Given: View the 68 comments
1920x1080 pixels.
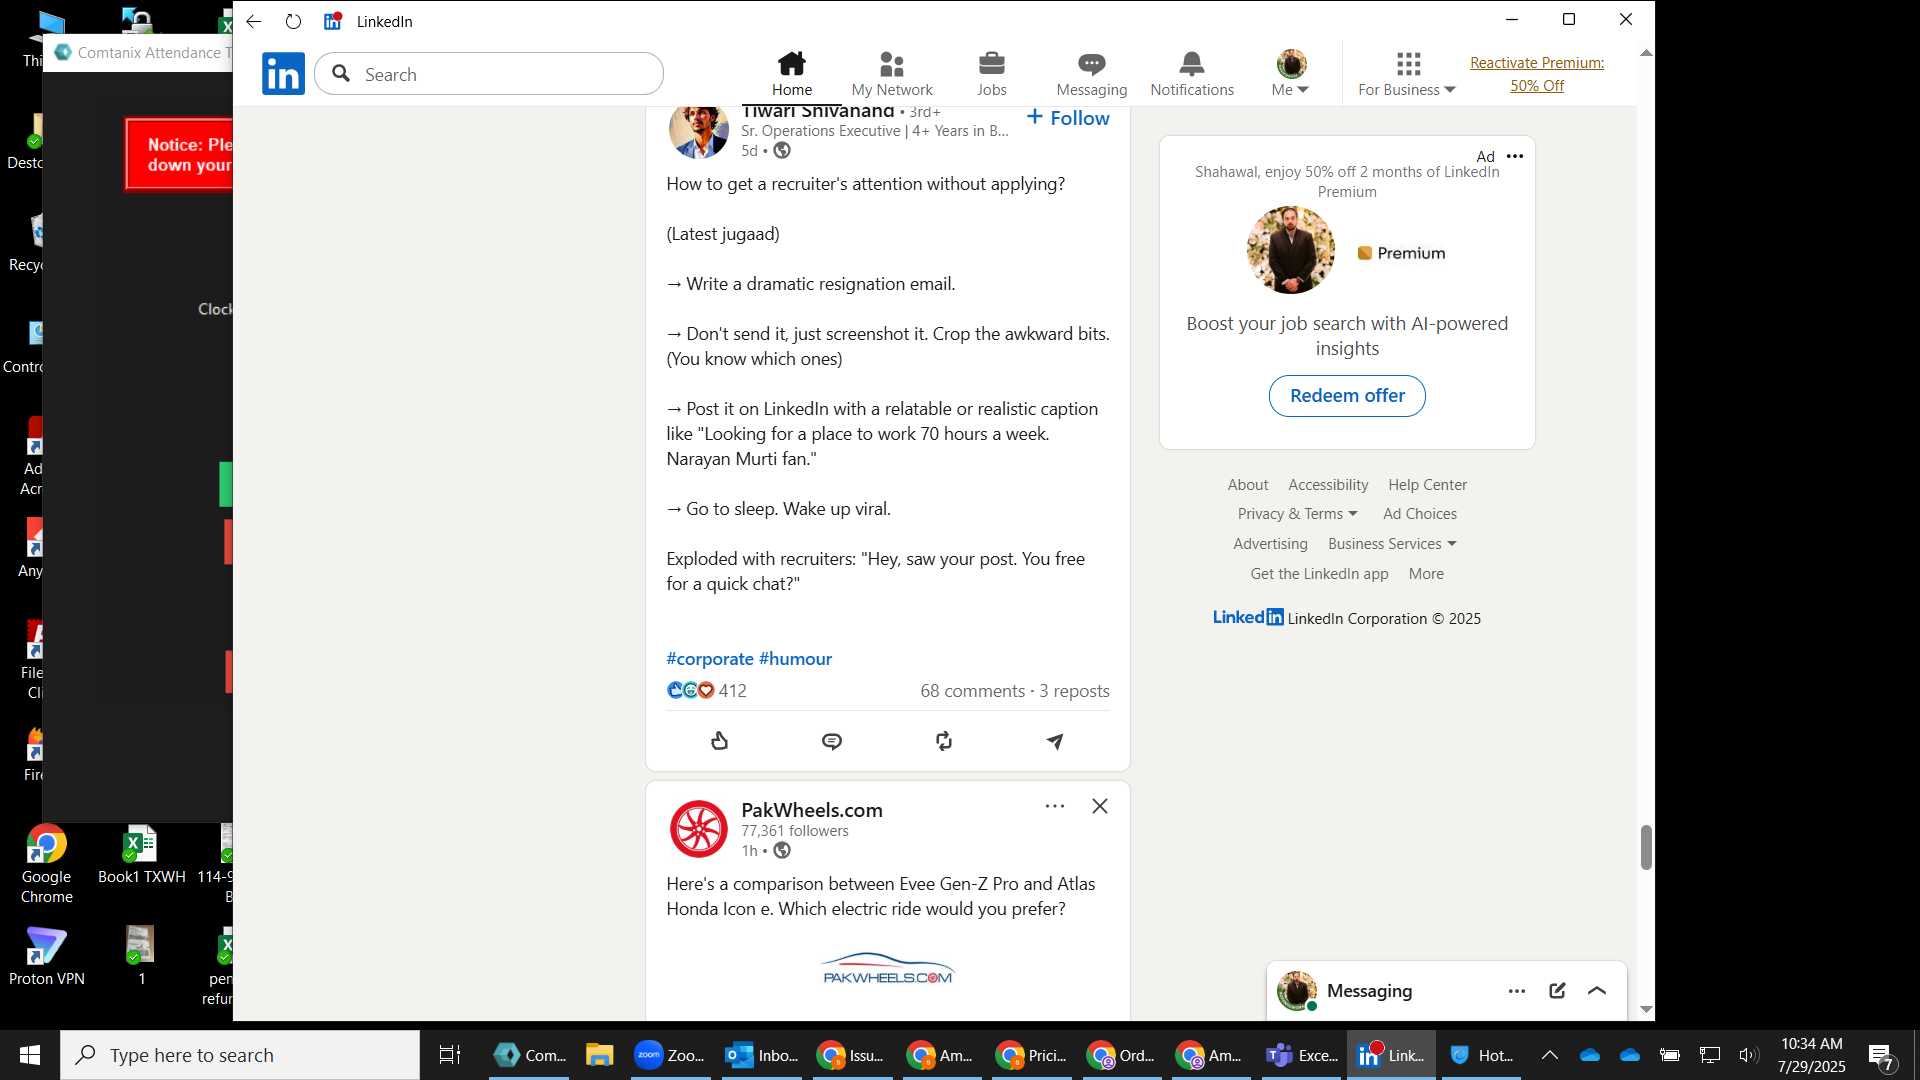Looking at the screenshot, I should click(x=972, y=691).
